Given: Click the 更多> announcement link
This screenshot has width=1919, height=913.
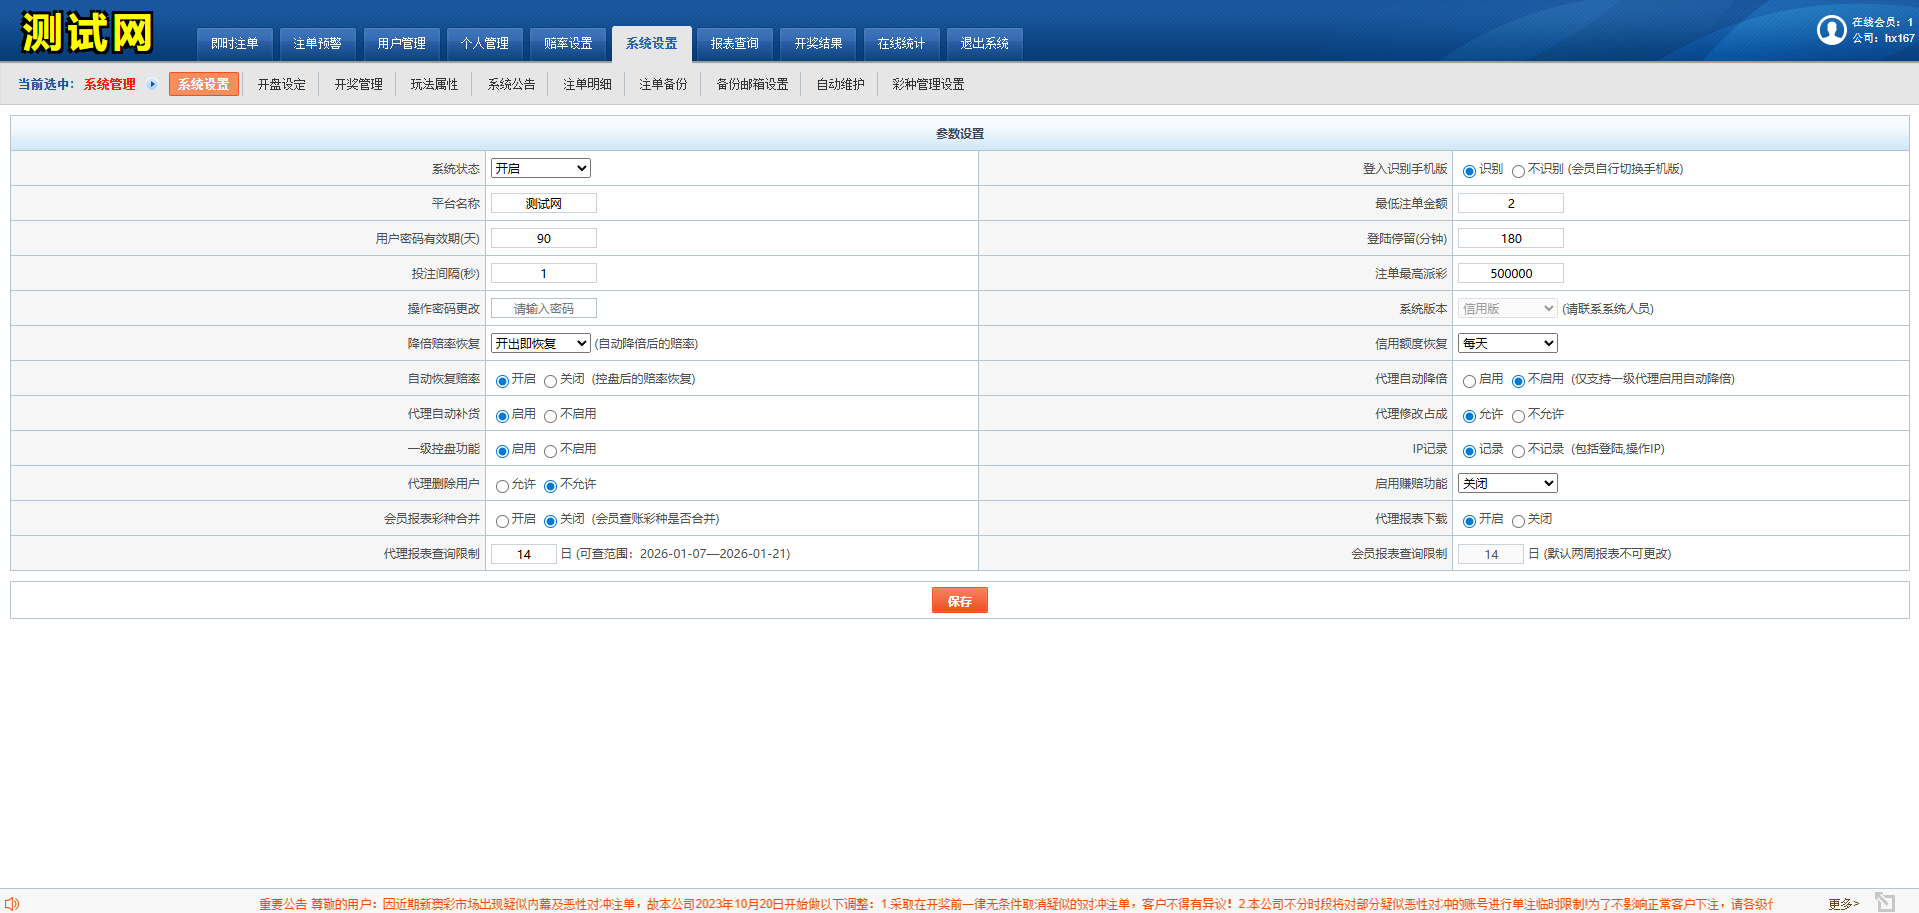Looking at the screenshot, I should coord(1843,903).
